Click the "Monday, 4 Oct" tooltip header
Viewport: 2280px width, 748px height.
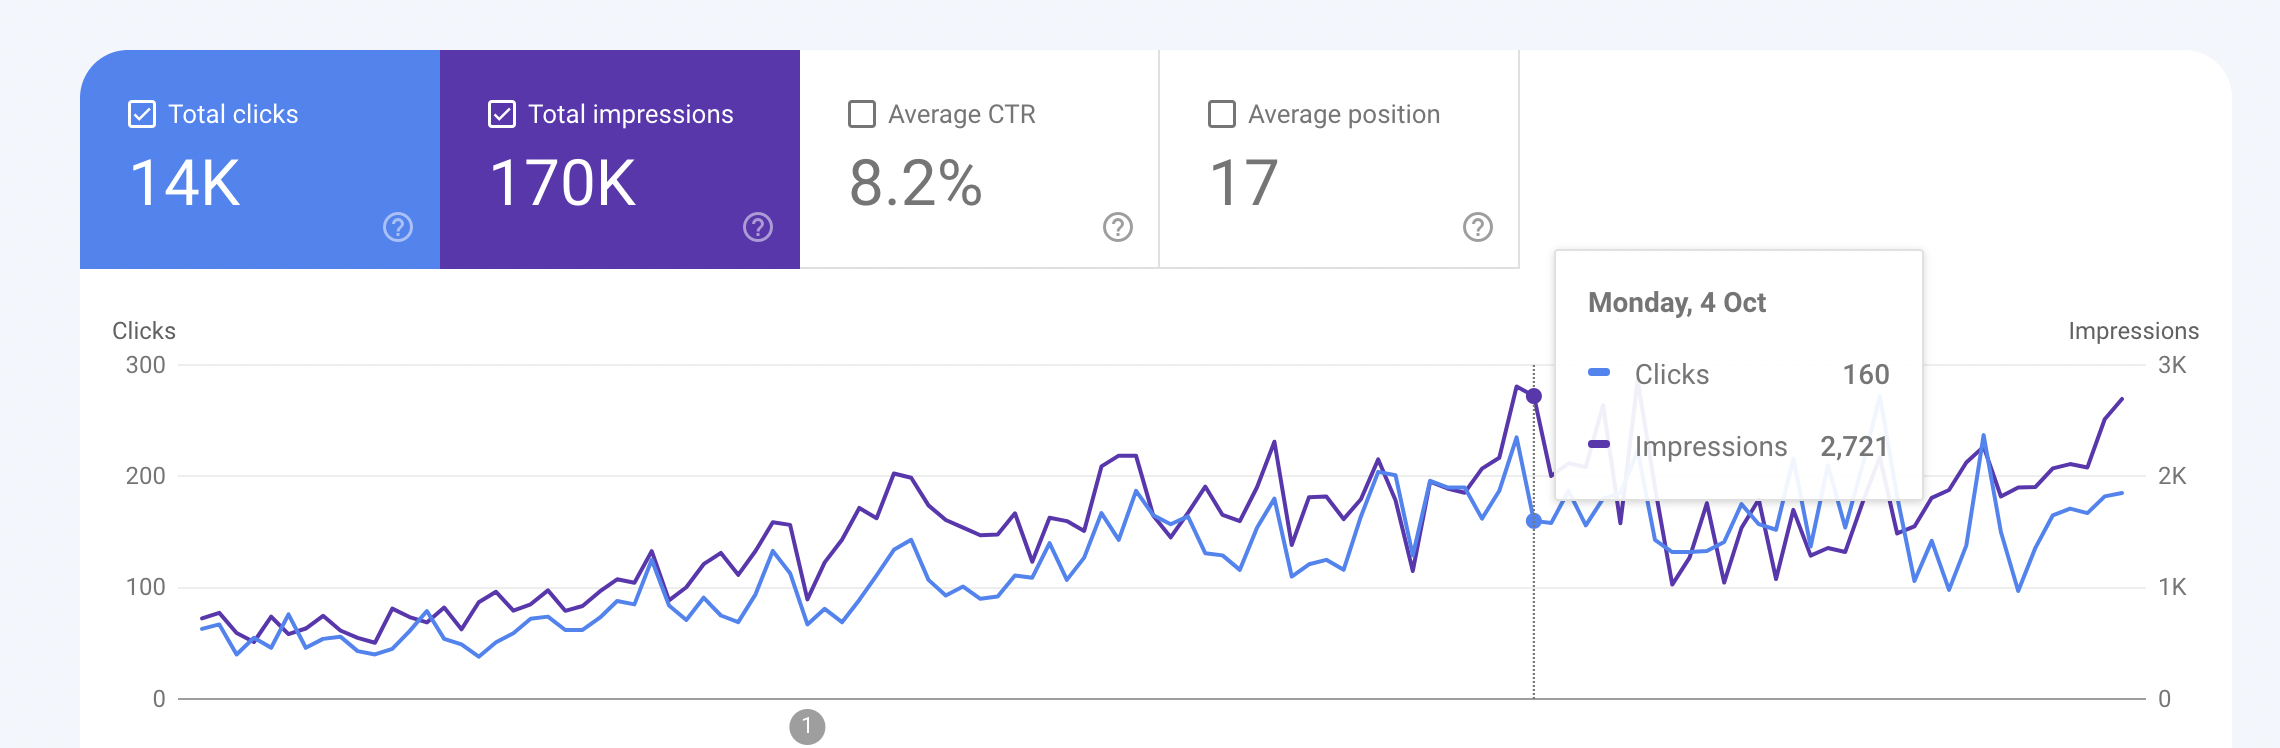(x=1677, y=303)
